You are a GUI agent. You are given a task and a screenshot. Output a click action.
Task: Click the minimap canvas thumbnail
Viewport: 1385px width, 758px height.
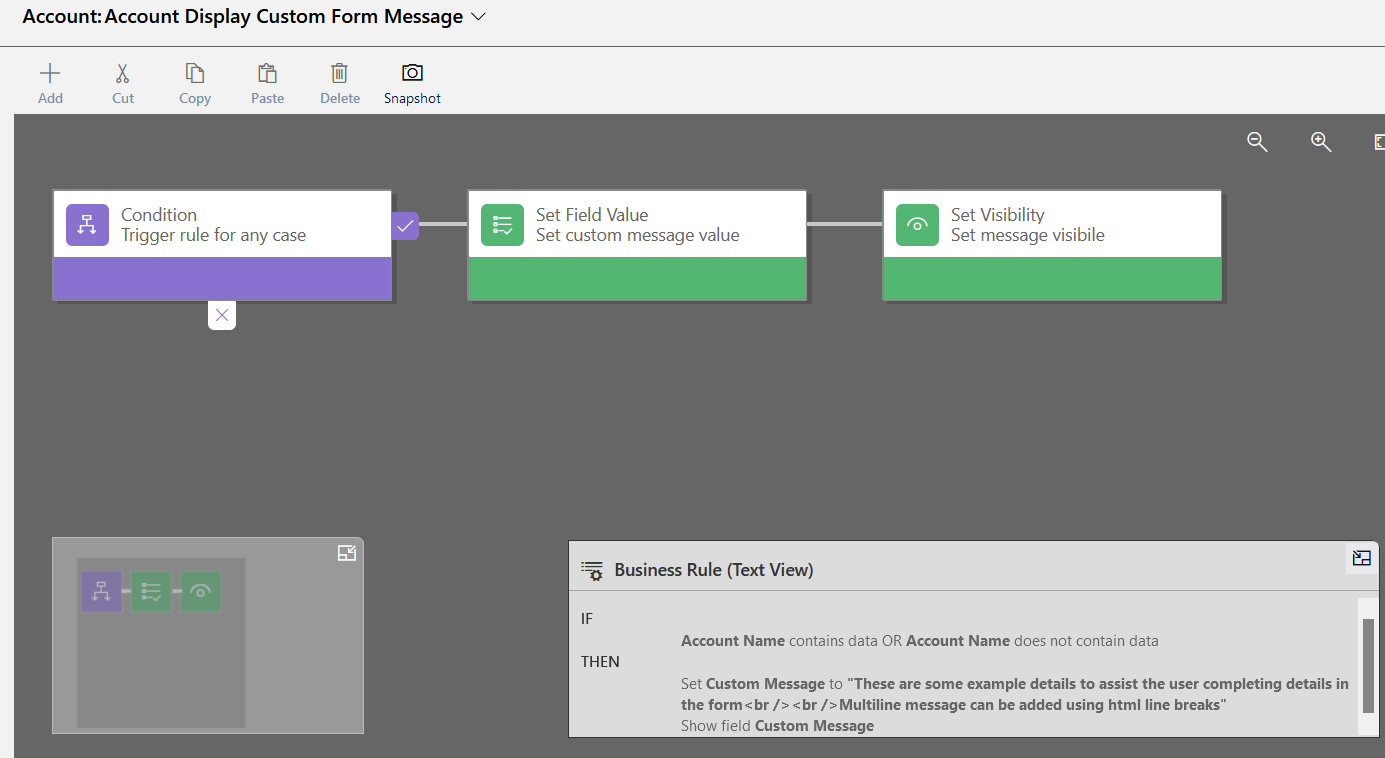pyautogui.click(x=161, y=642)
